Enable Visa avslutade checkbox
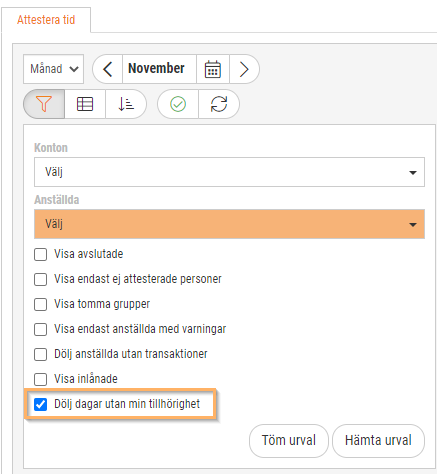The height and width of the screenshot is (474, 437). point(41,254)
